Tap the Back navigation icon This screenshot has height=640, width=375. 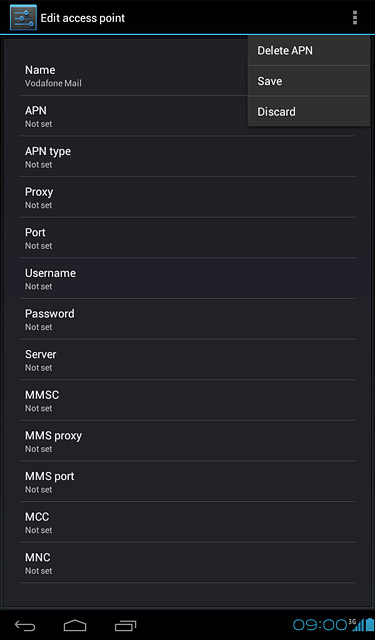coord(25,625)
